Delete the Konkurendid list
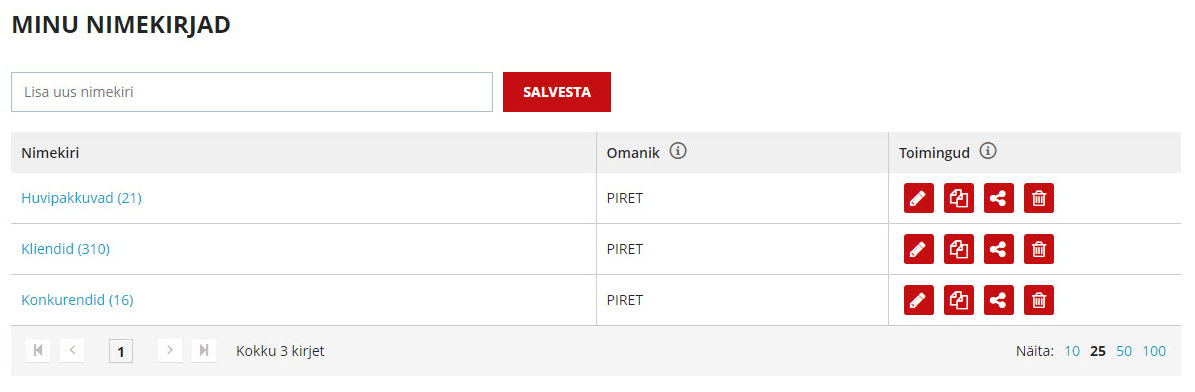Image resolution: width=1195 pixels, height=392 pixels. click(x=1039, y=300)
